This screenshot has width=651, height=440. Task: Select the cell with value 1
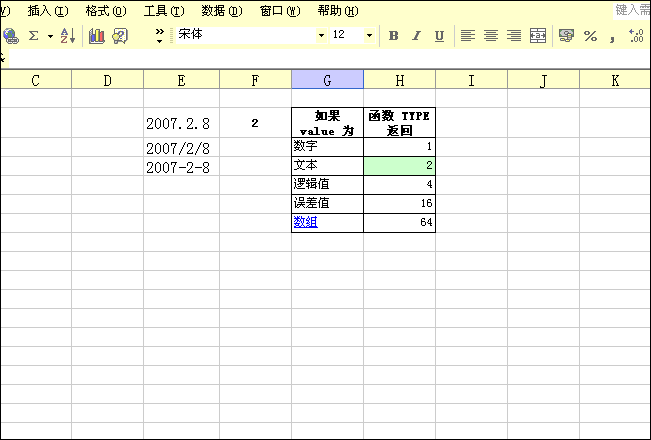click(399, 147)
